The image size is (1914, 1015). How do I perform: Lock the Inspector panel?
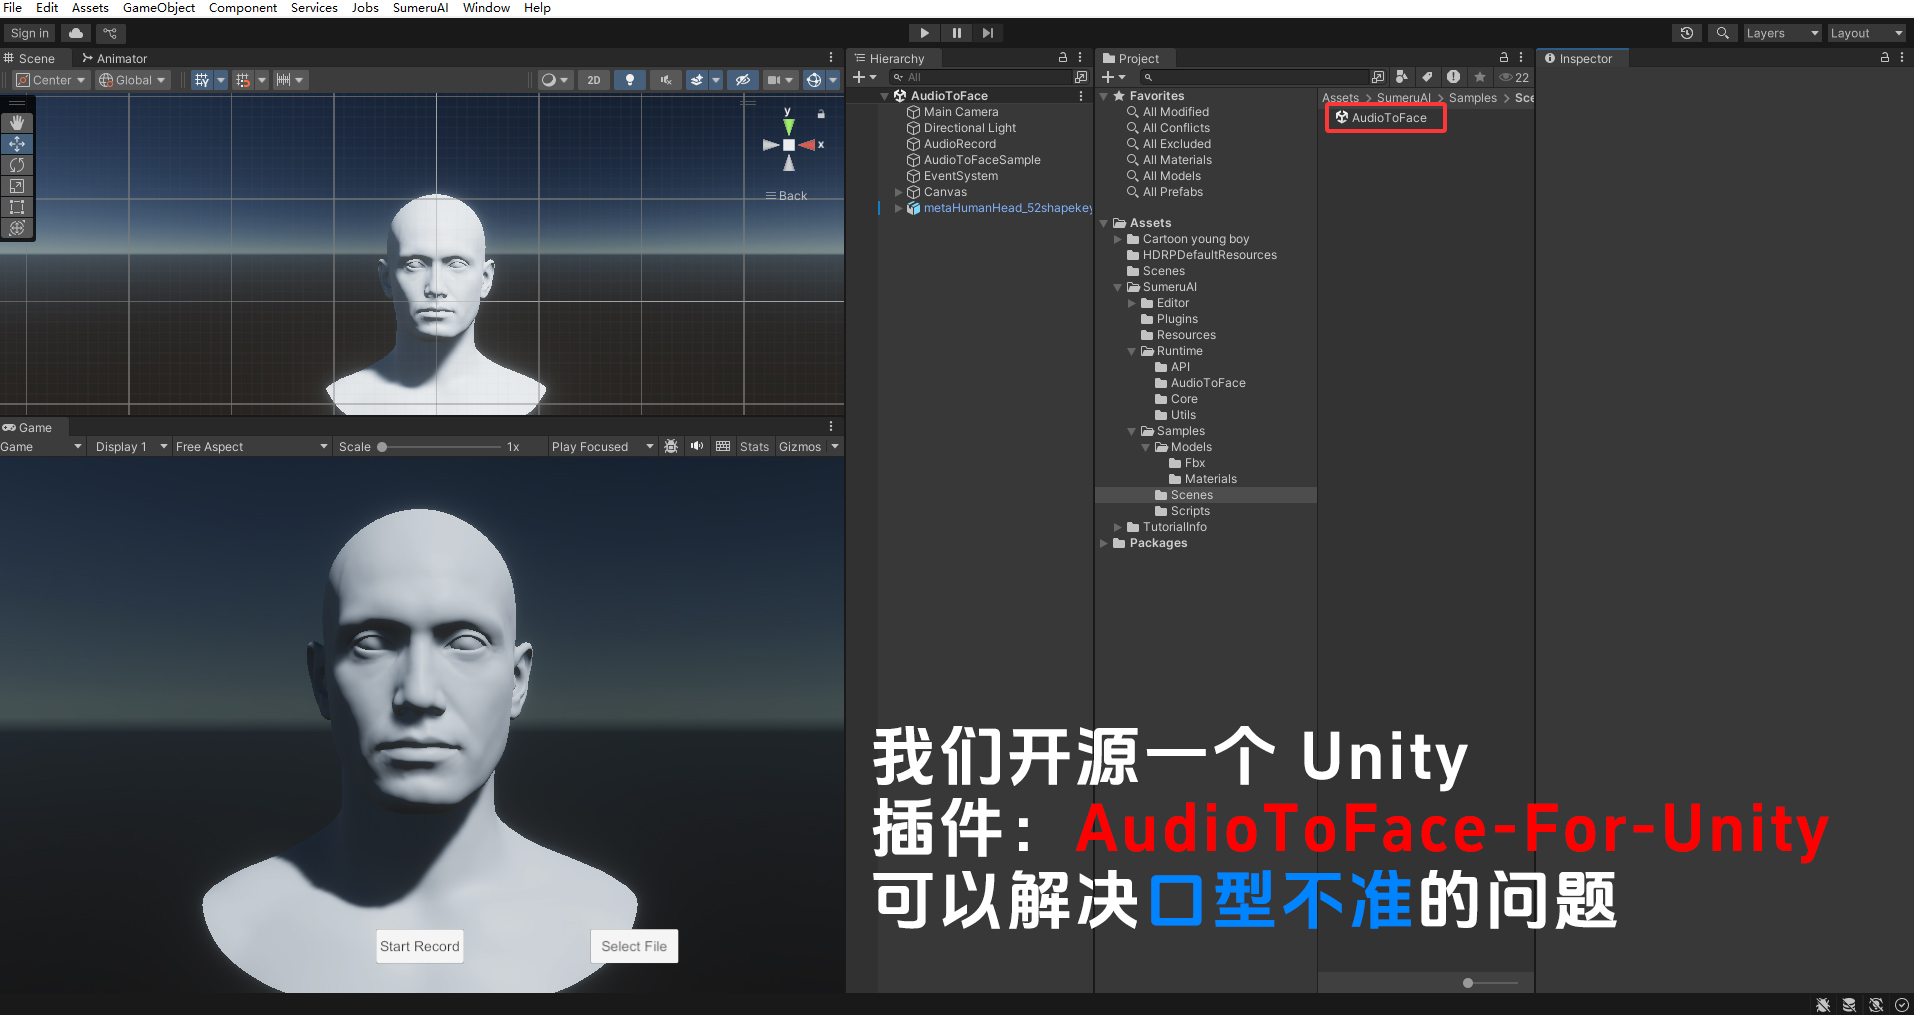coord(1885,58)
